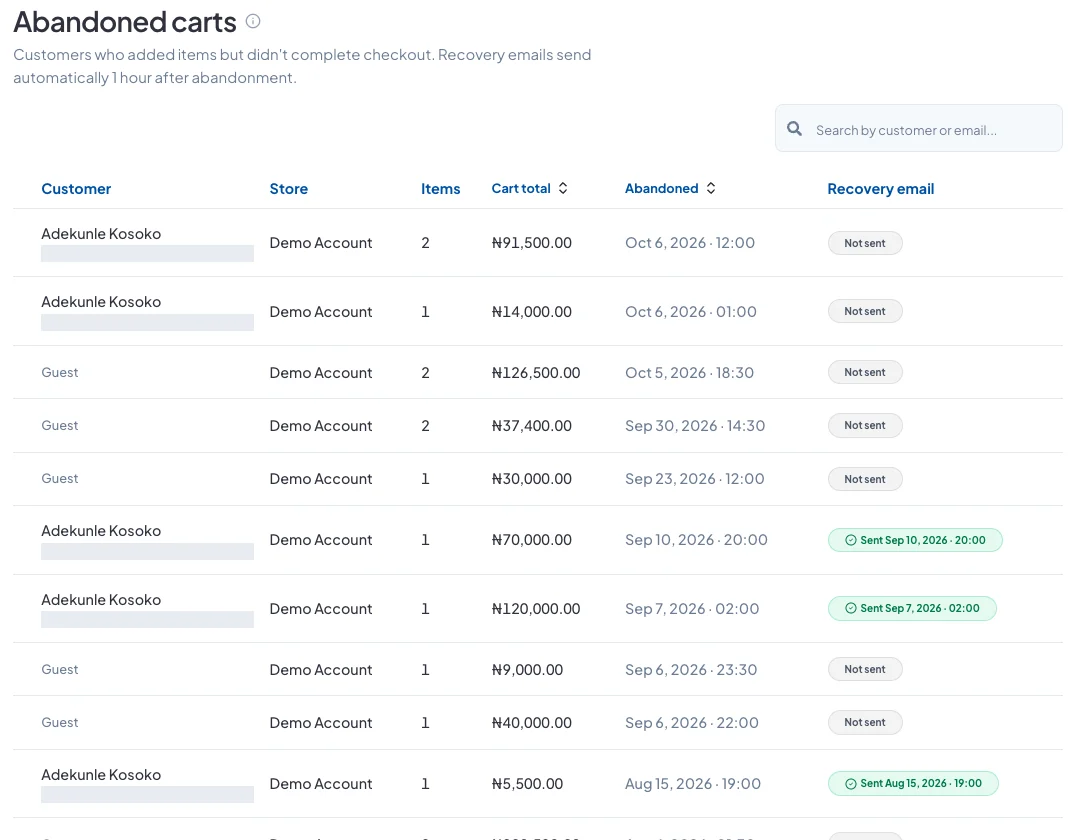
Task: Click the info icon beside Abandoned carts
Action: [253, 21]
